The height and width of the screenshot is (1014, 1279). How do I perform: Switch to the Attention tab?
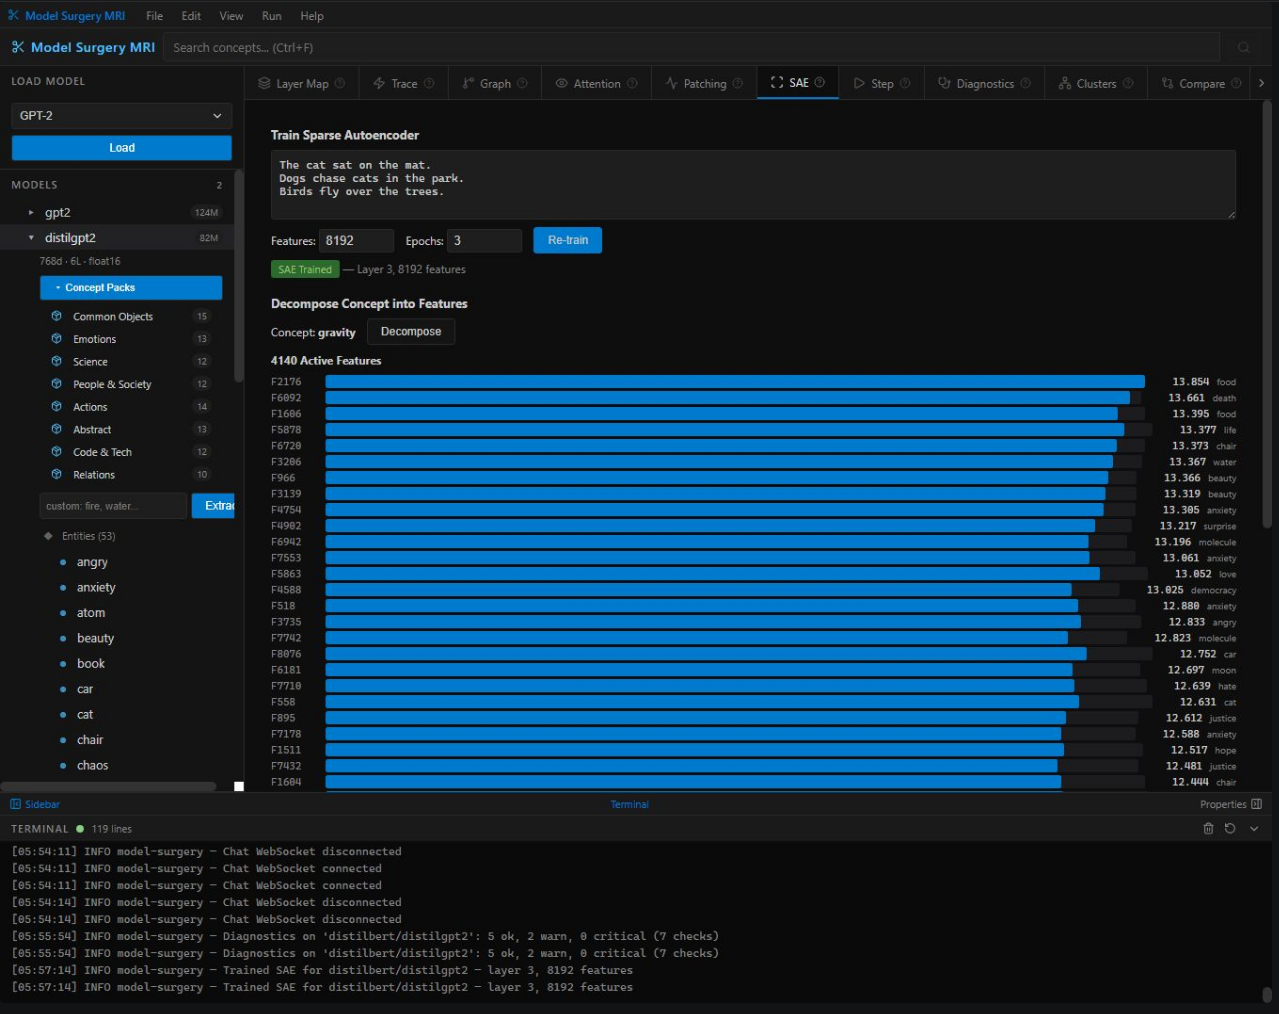(x=596, y=82)
